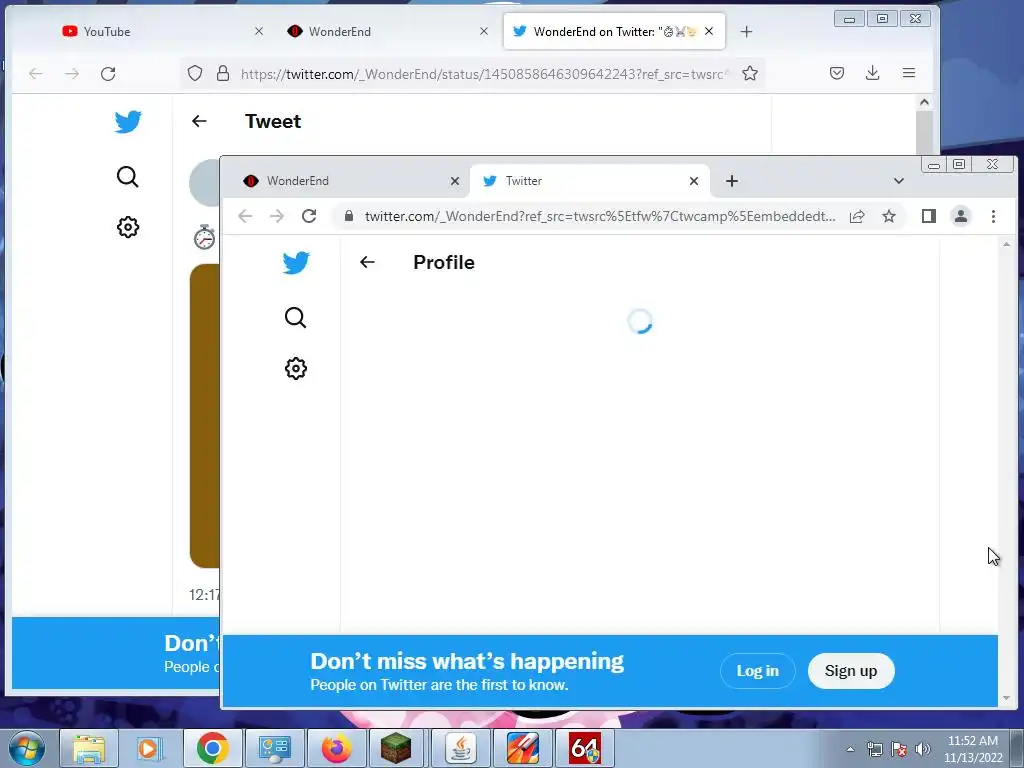Switch to YouTube tab in Firefox
This screenshot has width=1024, height=768.
tap(160, 31)
